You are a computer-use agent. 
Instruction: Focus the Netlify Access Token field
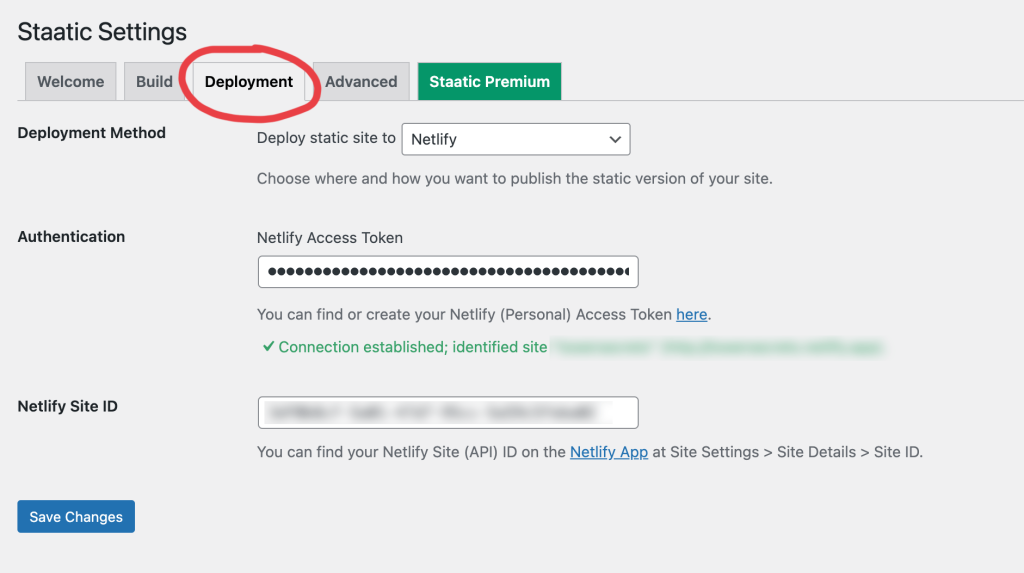(x=447, y=272)
